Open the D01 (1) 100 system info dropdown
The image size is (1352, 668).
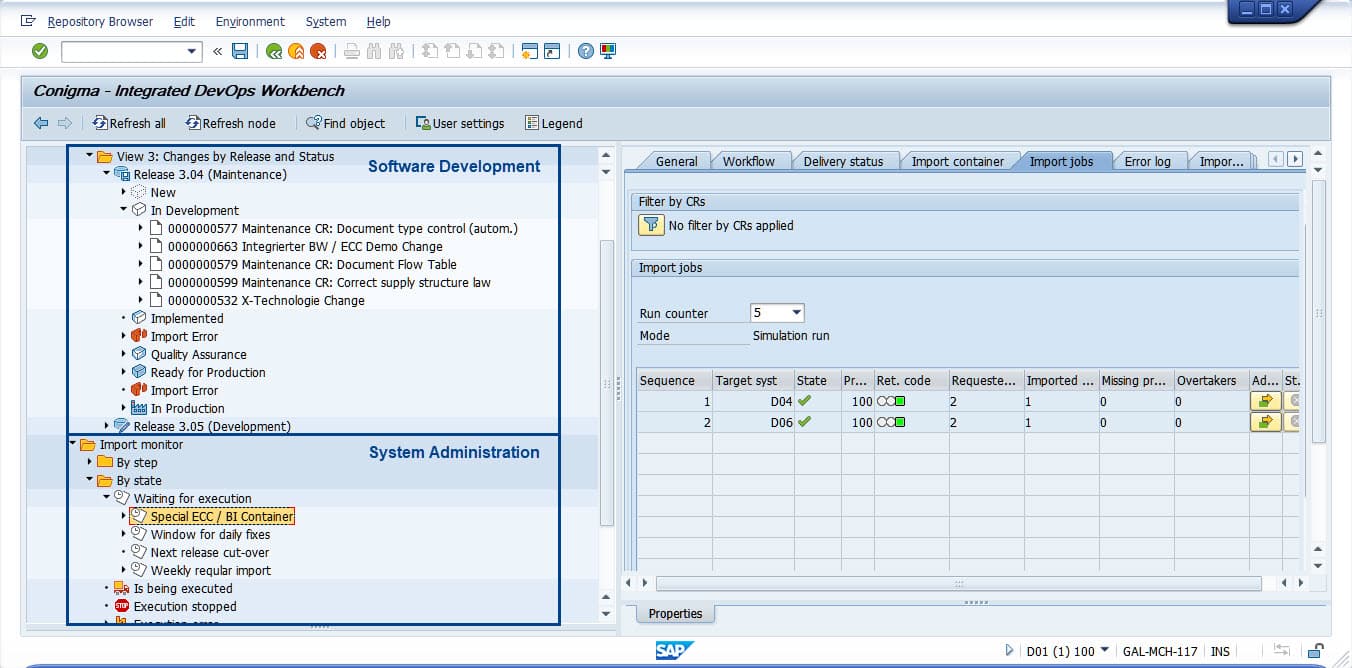(1105, 651)
